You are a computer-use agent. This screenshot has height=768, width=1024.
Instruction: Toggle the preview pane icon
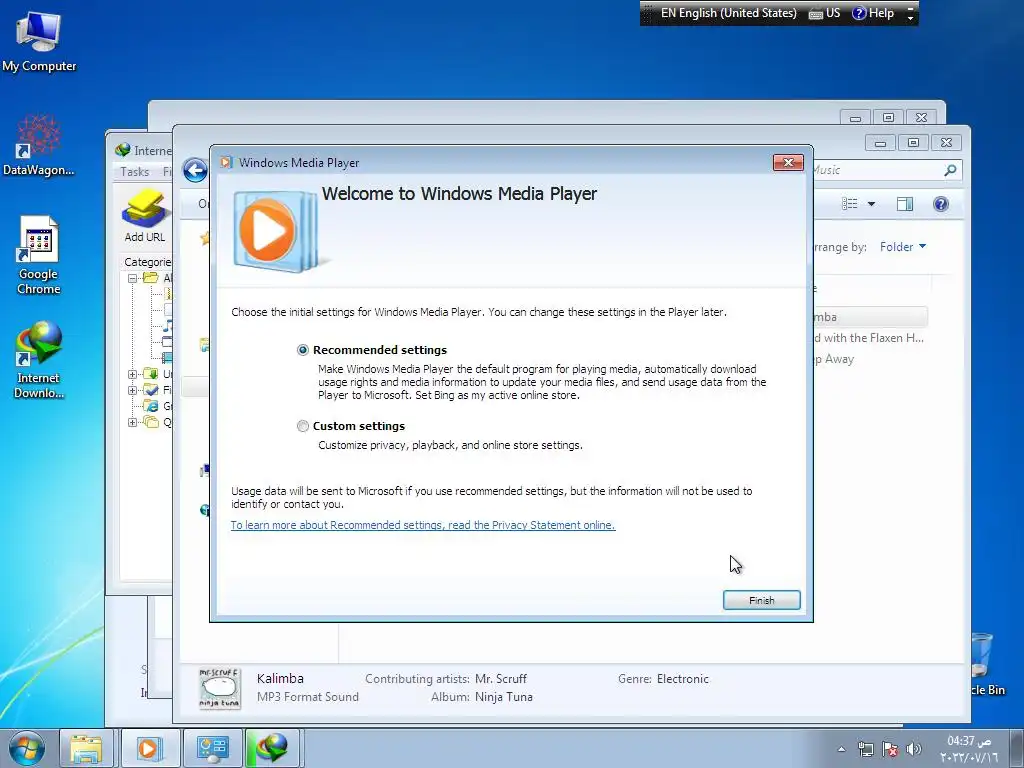point(904,204)
